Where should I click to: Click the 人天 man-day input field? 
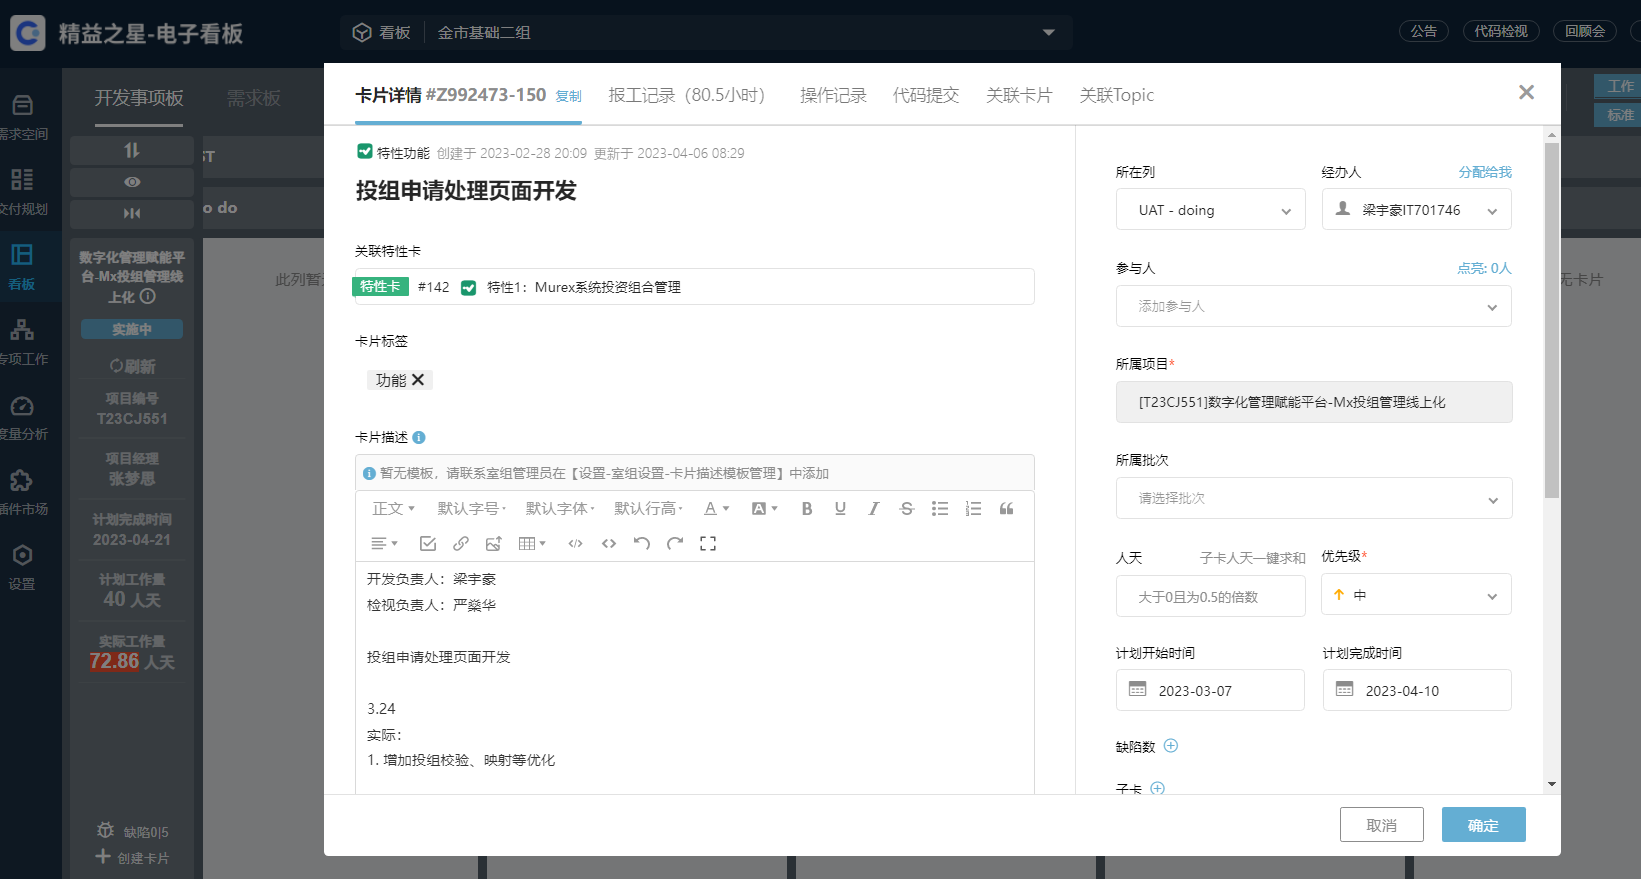[x=1210, y=597]
